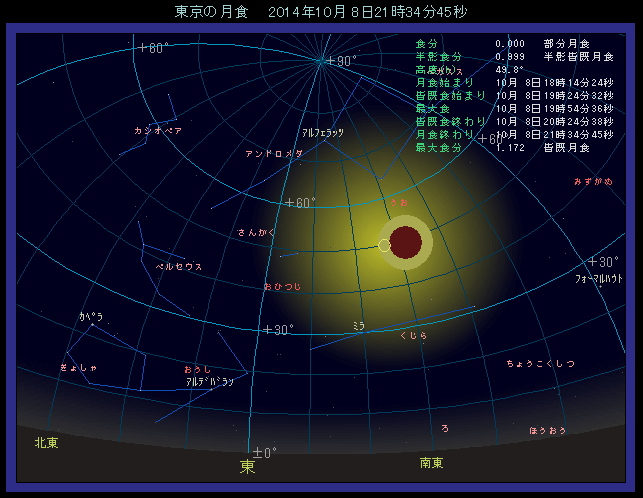Image resolution: width=643 pixels, height=498 pixels.
Task: Select the くじら constellation label
Action: click(413, 336)
